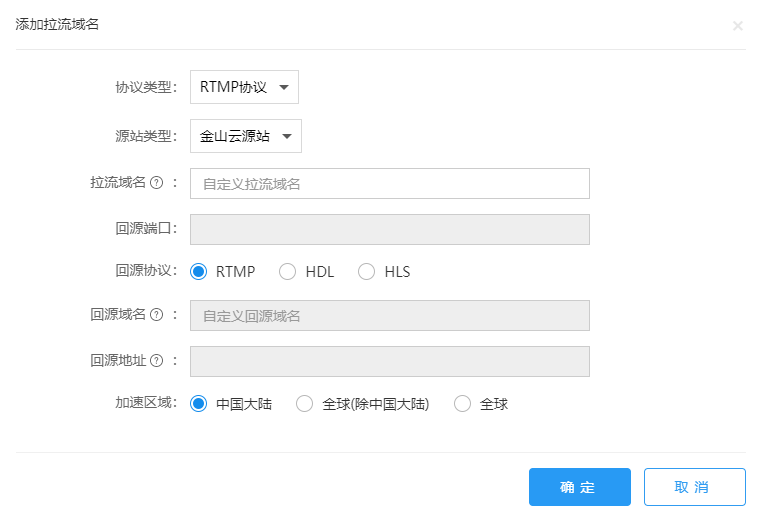Select RTMP as 回源协议

click(198, 272)
